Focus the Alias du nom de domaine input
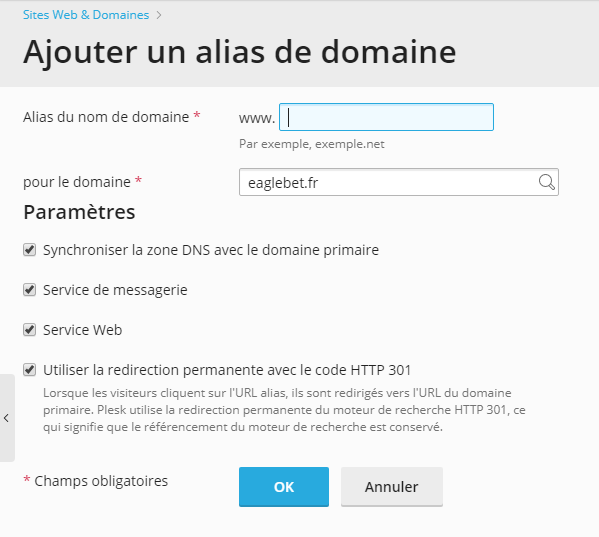Screen dimensions: 599x537 pos(386,117)
